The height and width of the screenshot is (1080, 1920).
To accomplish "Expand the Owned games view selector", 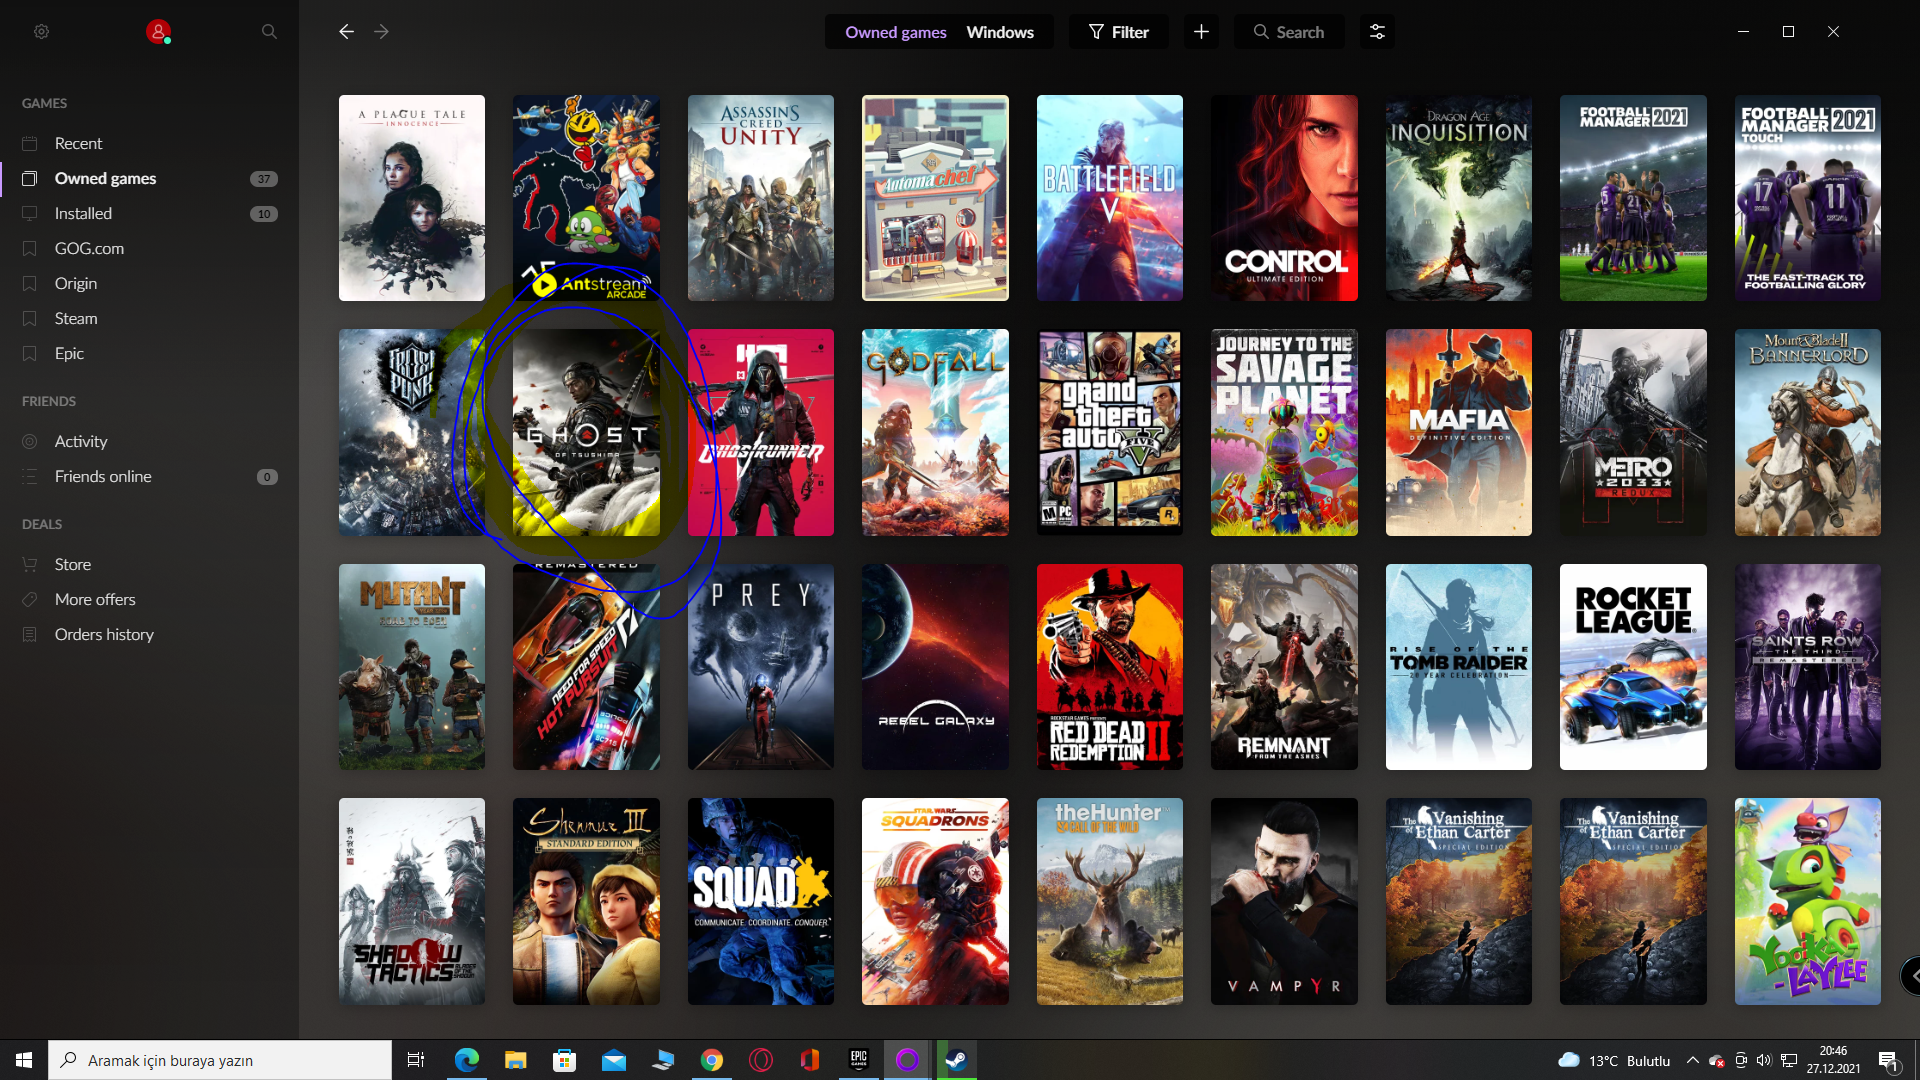I will point(895,32).
